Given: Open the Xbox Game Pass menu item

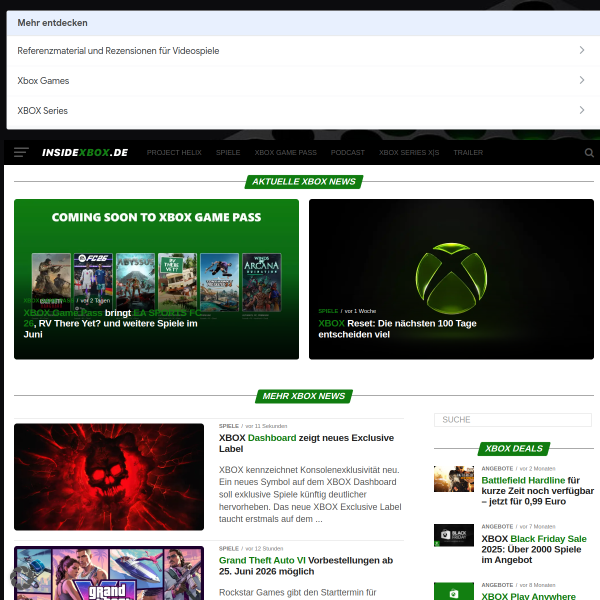Looking at the screenshot, I should point(286,152).
